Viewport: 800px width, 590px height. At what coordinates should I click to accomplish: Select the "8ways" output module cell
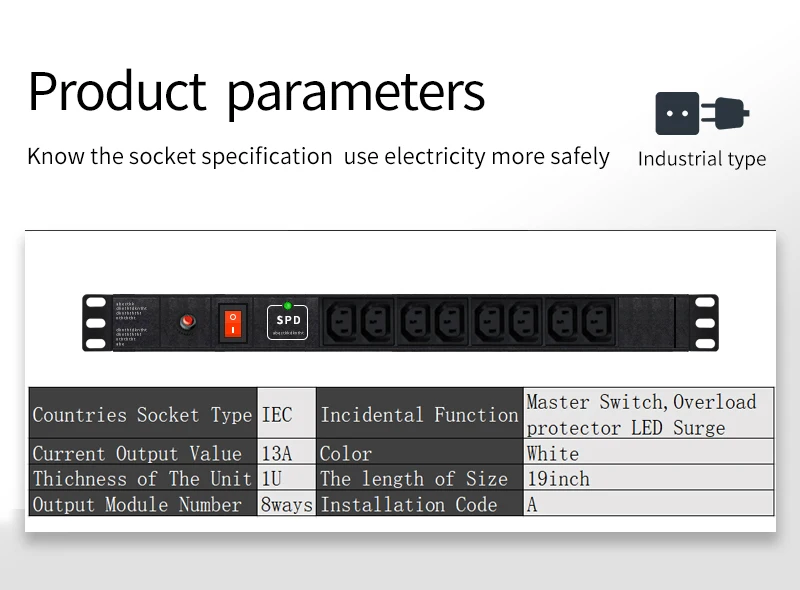[287, 505]
